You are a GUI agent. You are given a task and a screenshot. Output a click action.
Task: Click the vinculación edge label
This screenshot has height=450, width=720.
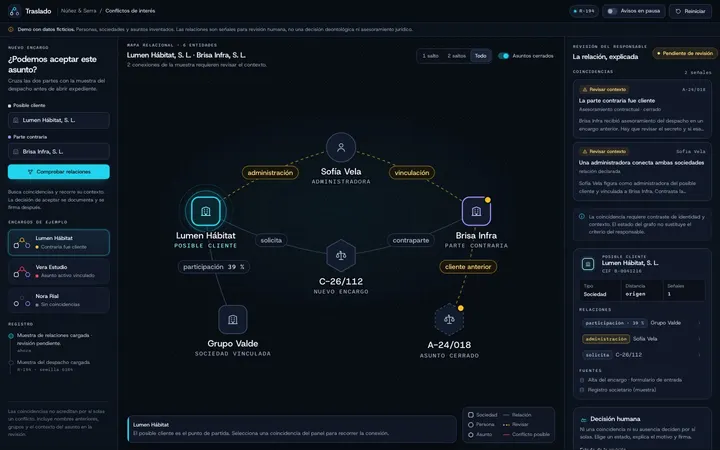tap(412, 173)
